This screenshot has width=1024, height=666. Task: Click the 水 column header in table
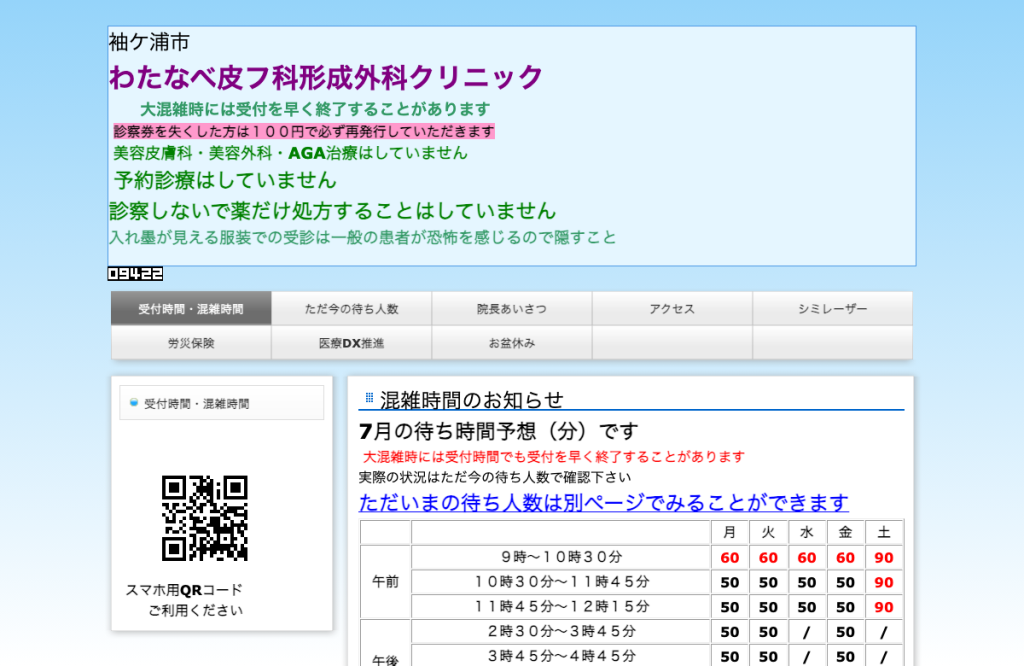(x=807, y=532)
